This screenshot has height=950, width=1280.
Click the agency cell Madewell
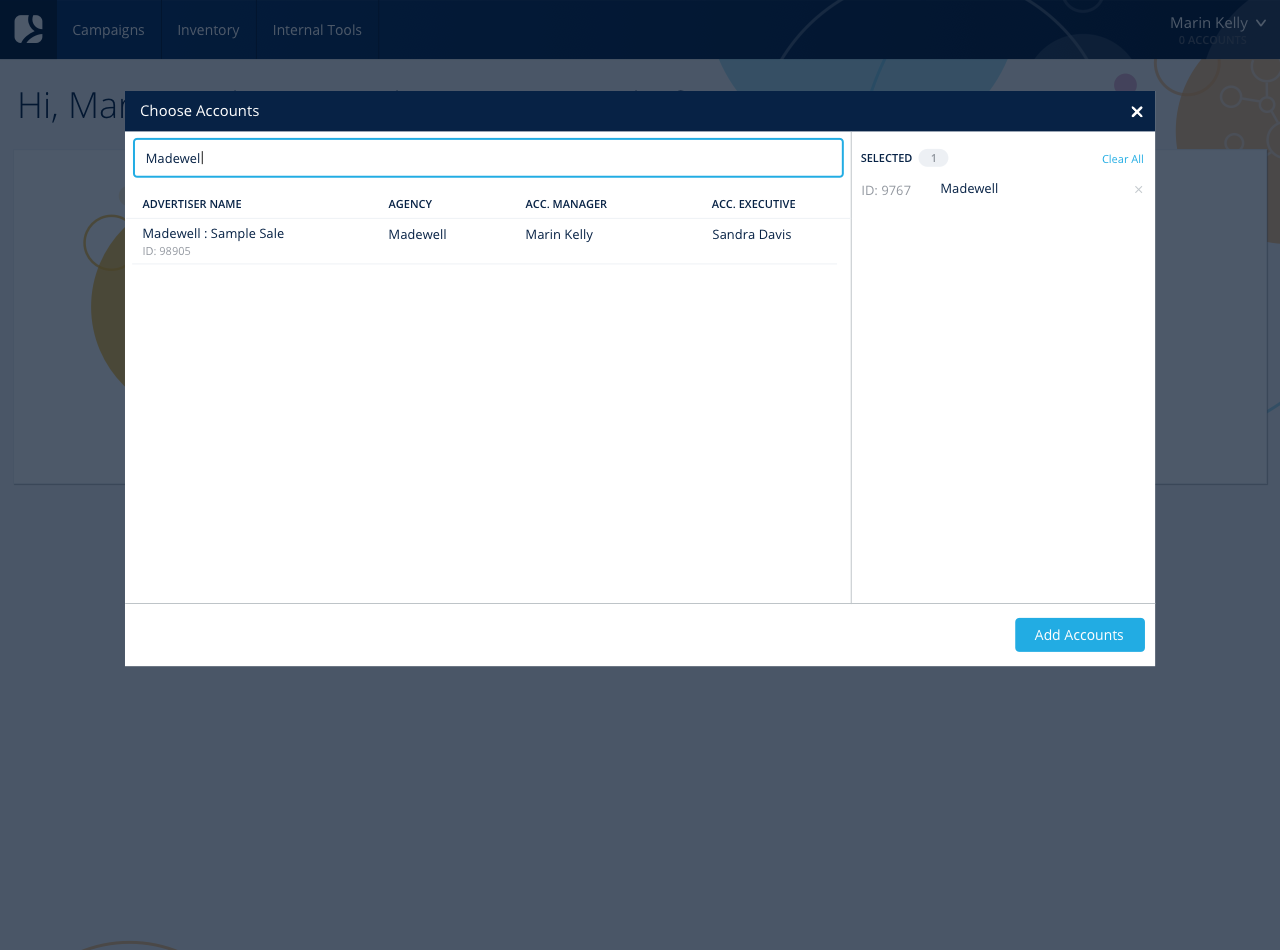point(417,235)
